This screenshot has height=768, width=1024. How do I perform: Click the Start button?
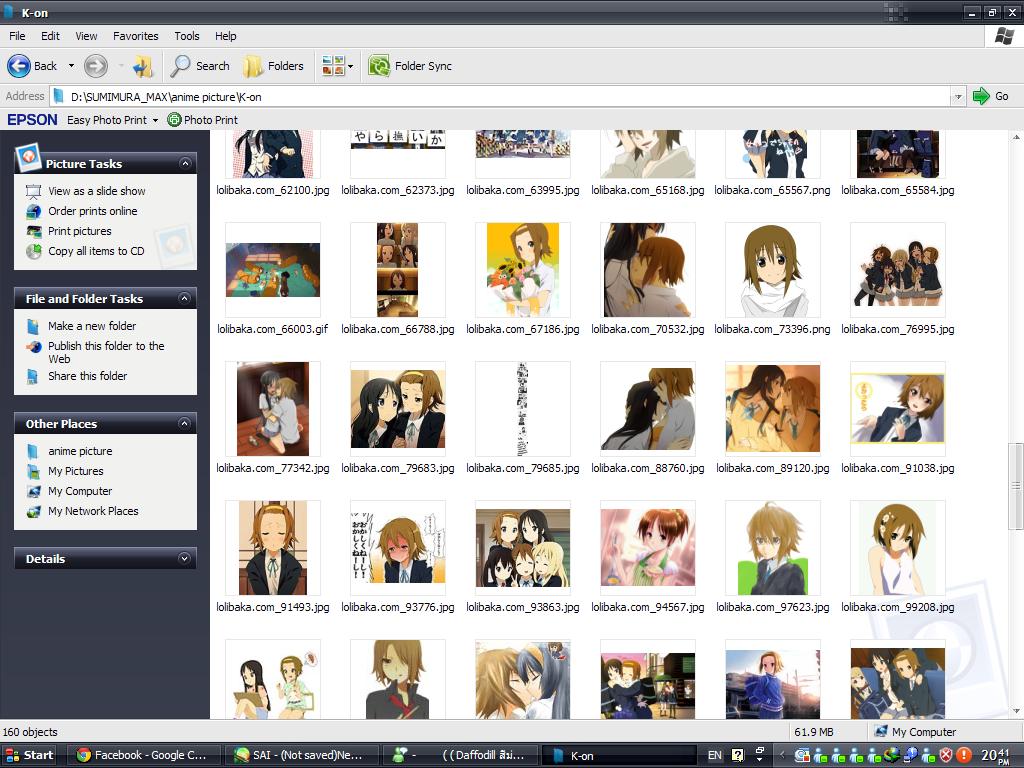coord(29,755)
